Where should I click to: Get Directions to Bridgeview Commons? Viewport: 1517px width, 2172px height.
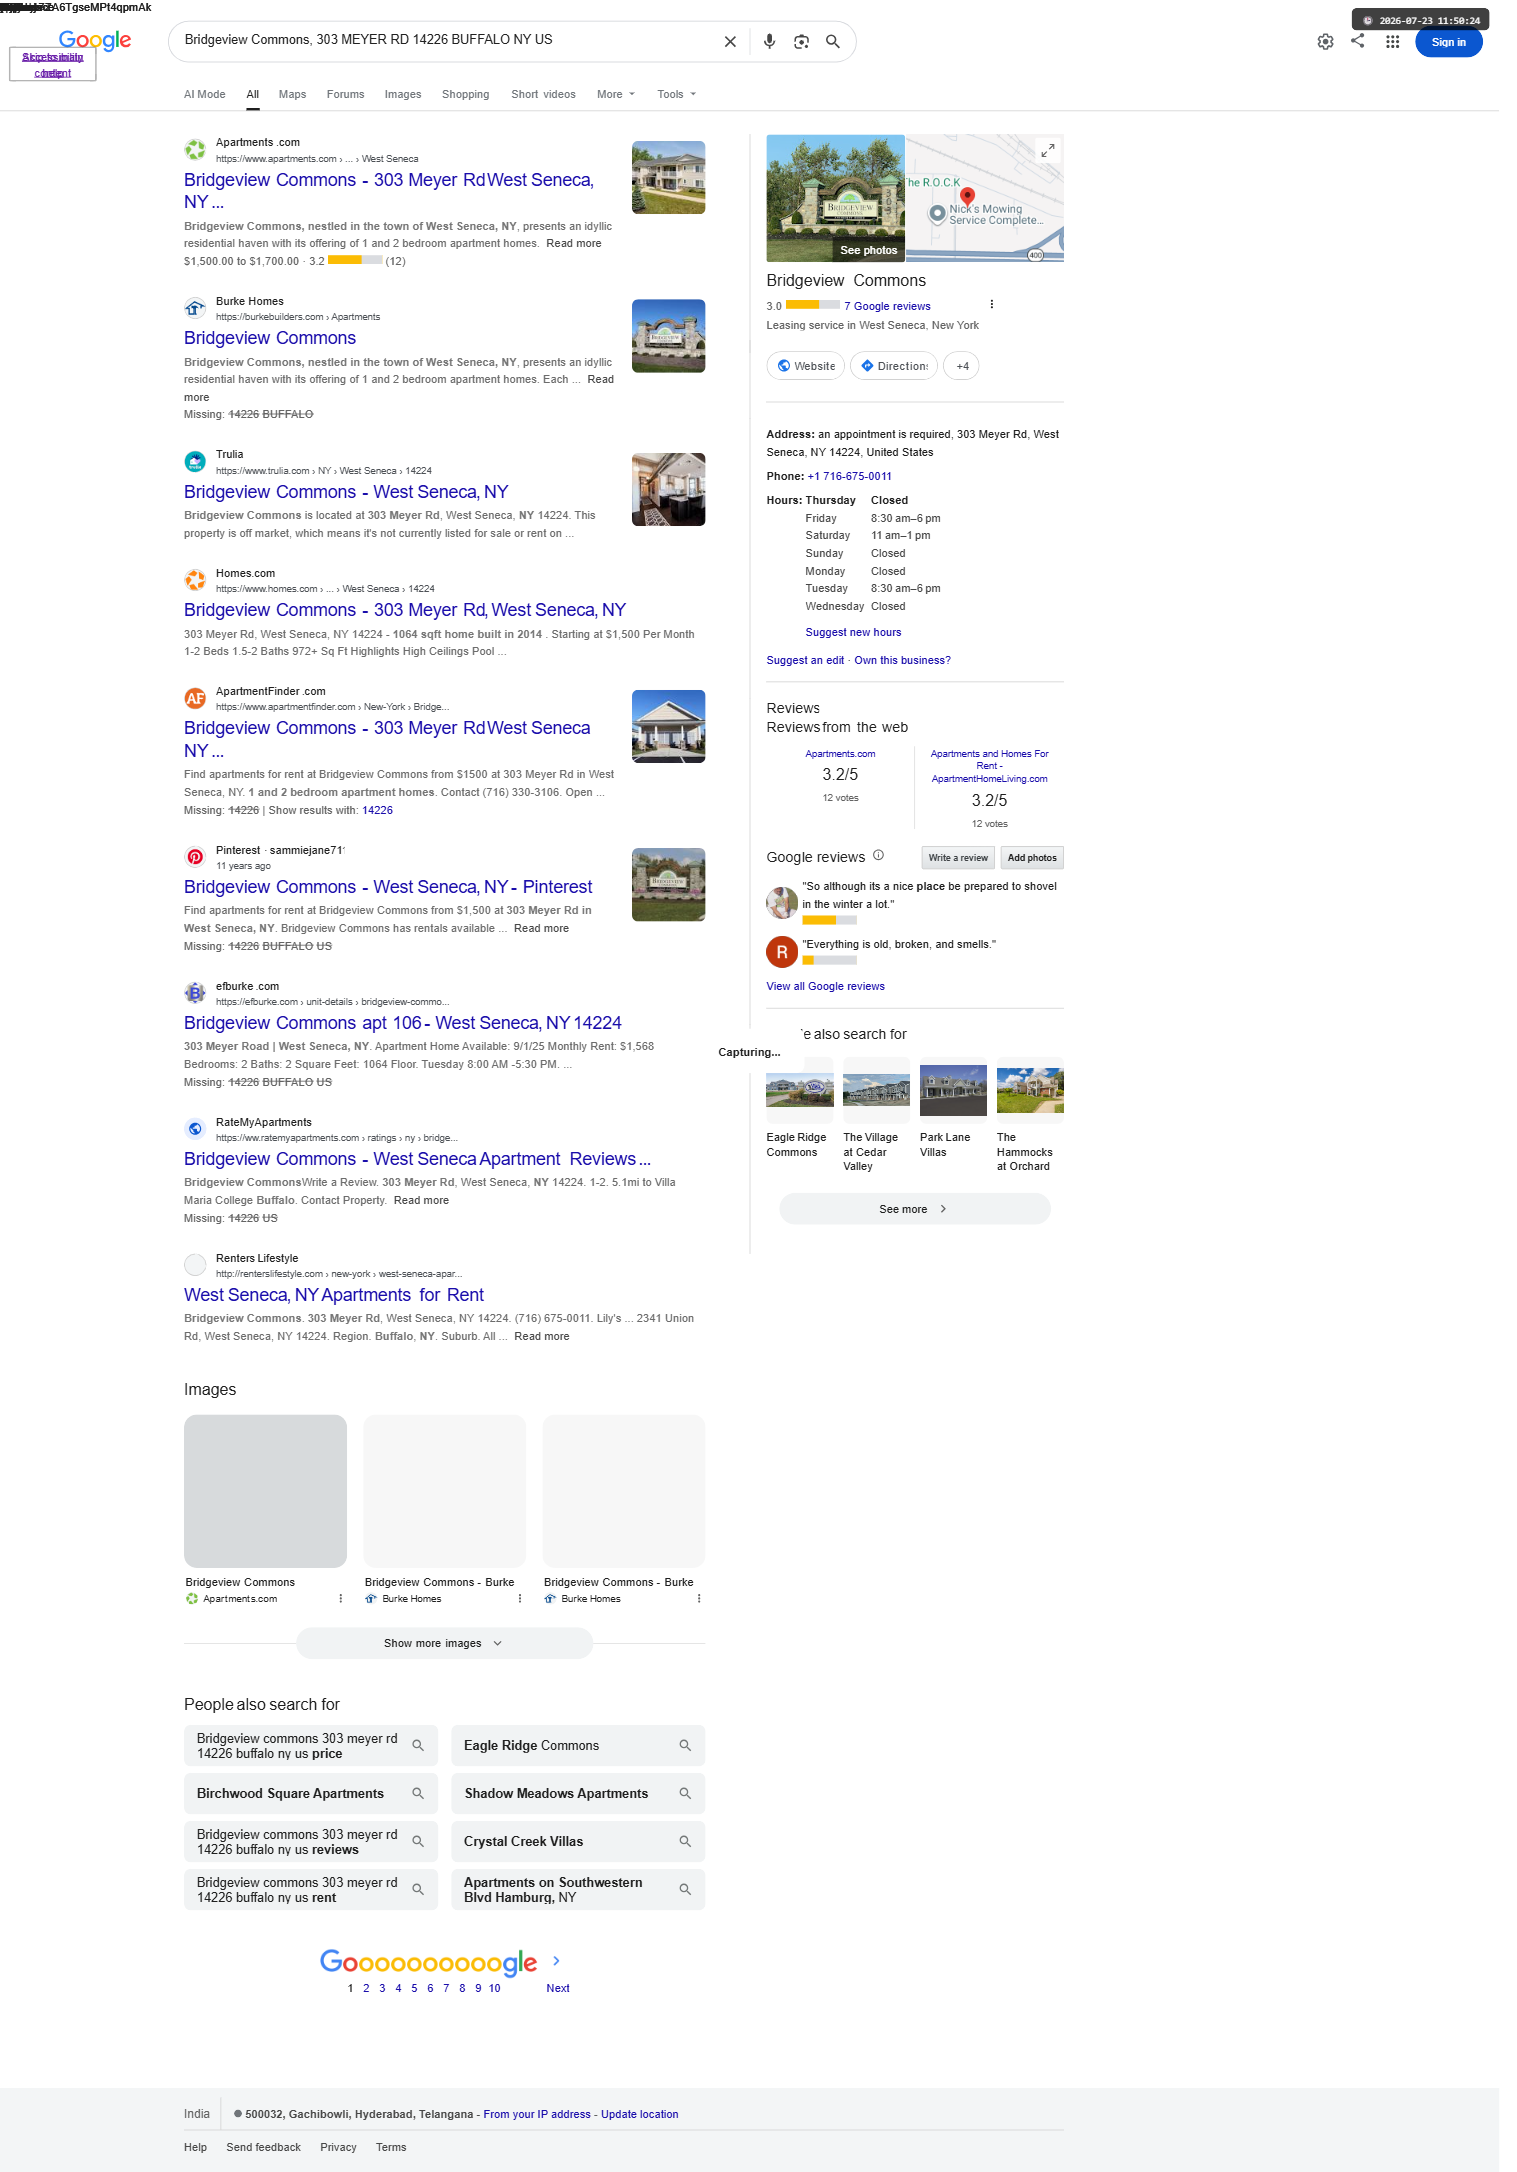point(894,366)
